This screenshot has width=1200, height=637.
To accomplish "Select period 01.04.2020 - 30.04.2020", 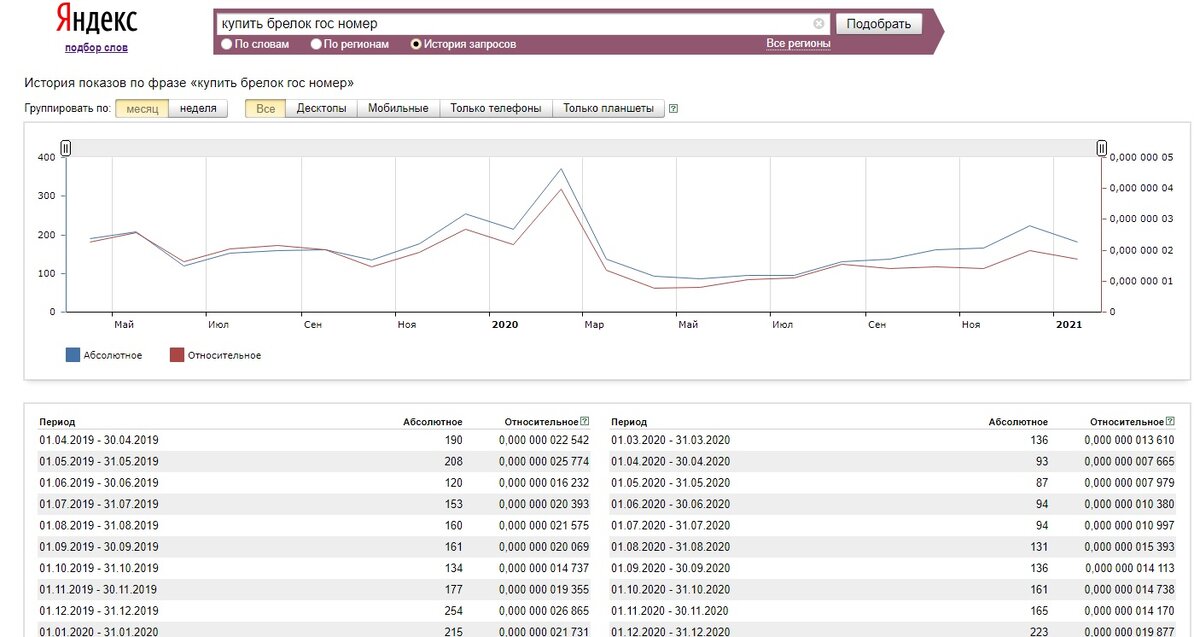I will click(671, 461).
